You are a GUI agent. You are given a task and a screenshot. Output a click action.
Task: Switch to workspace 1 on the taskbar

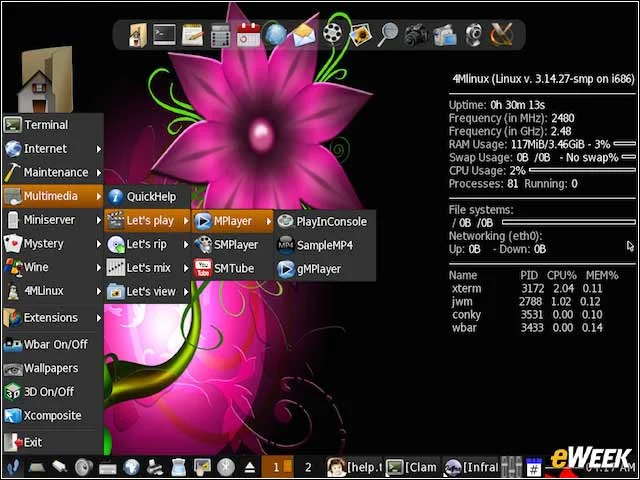pos(278,467)
